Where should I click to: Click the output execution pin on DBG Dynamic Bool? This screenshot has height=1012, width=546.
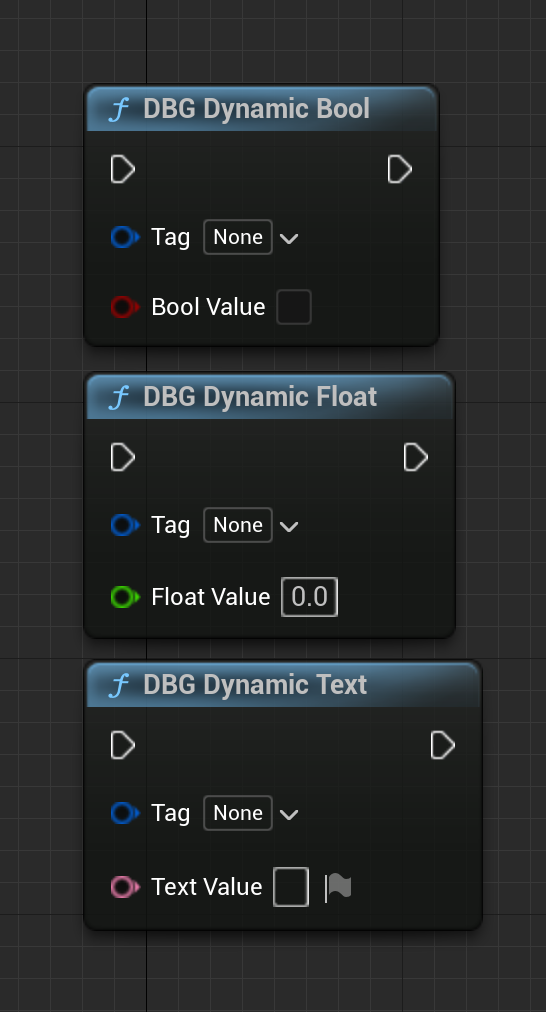[x=400, y=169]
